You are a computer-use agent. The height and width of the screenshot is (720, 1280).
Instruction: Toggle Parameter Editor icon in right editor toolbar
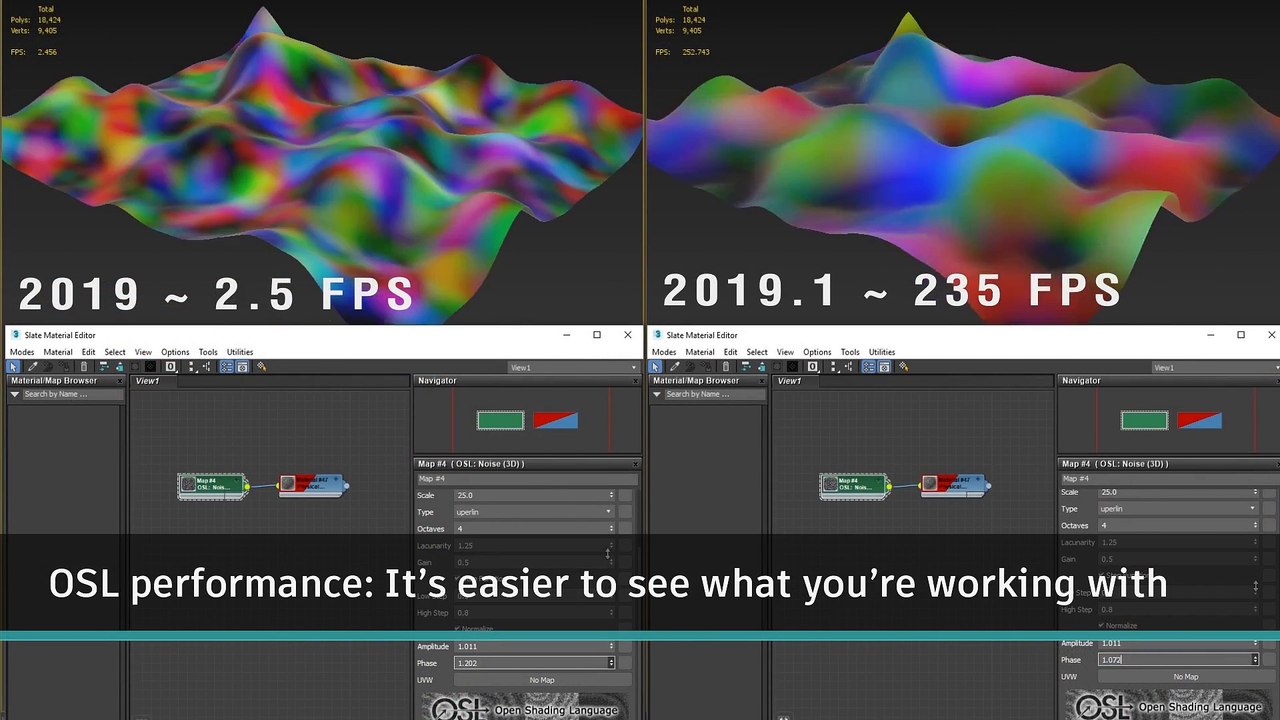point(884,367)
